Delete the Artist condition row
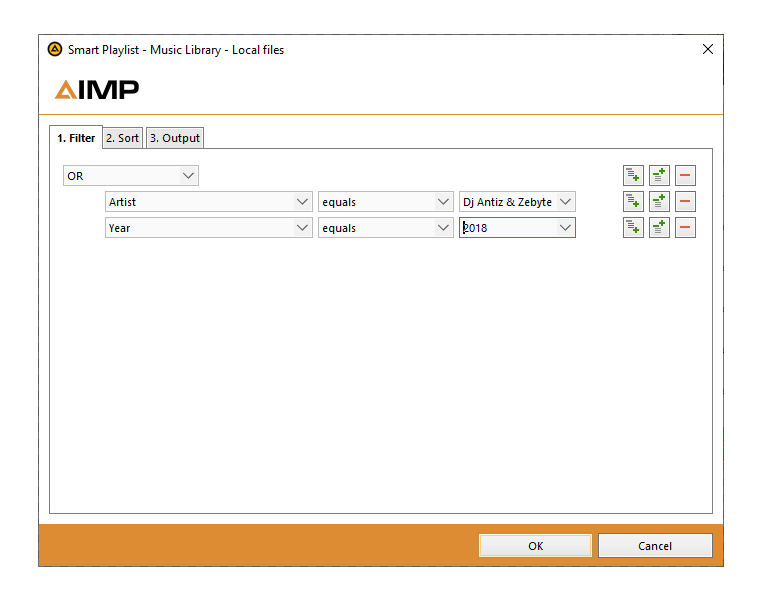760x601 pixels. (x=685, y=202)
